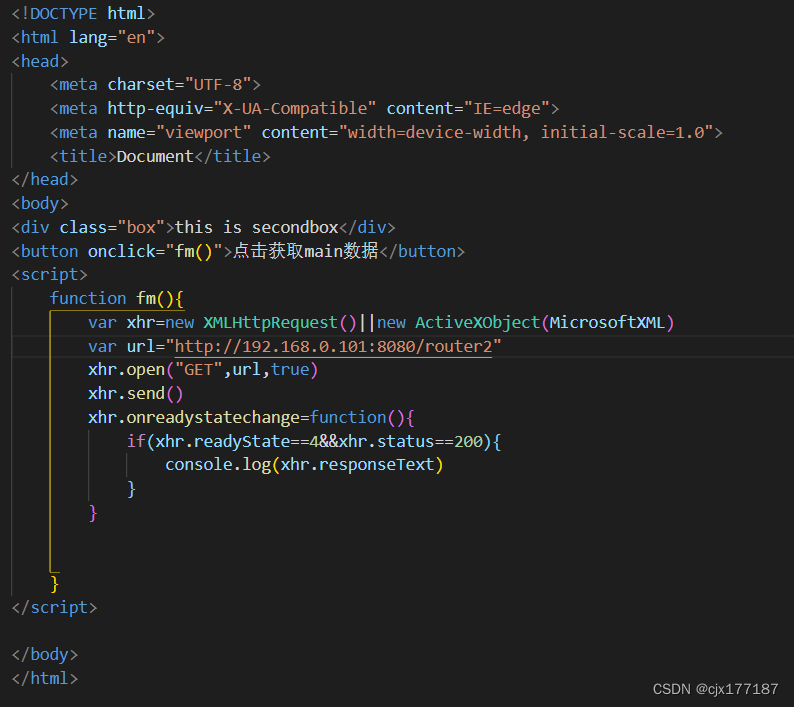Click xhr.onreadystatechange assignment
Screen dimensions: 794x707
point(252,417)
